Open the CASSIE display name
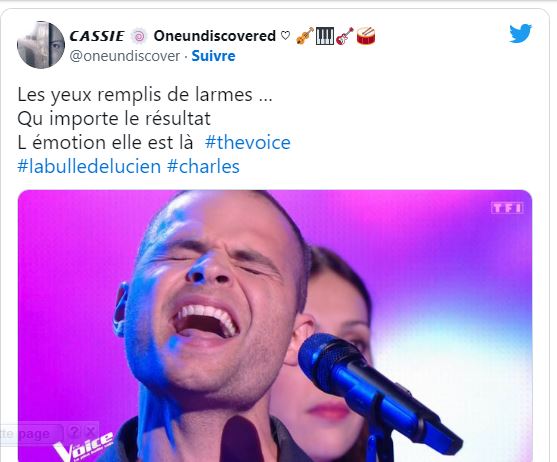 click(x=97, y=36)
